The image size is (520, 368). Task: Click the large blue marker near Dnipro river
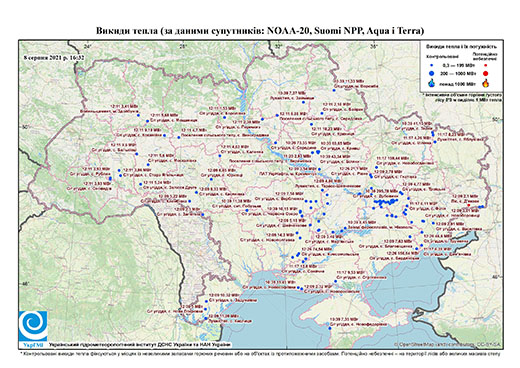[x=318, y=152]
